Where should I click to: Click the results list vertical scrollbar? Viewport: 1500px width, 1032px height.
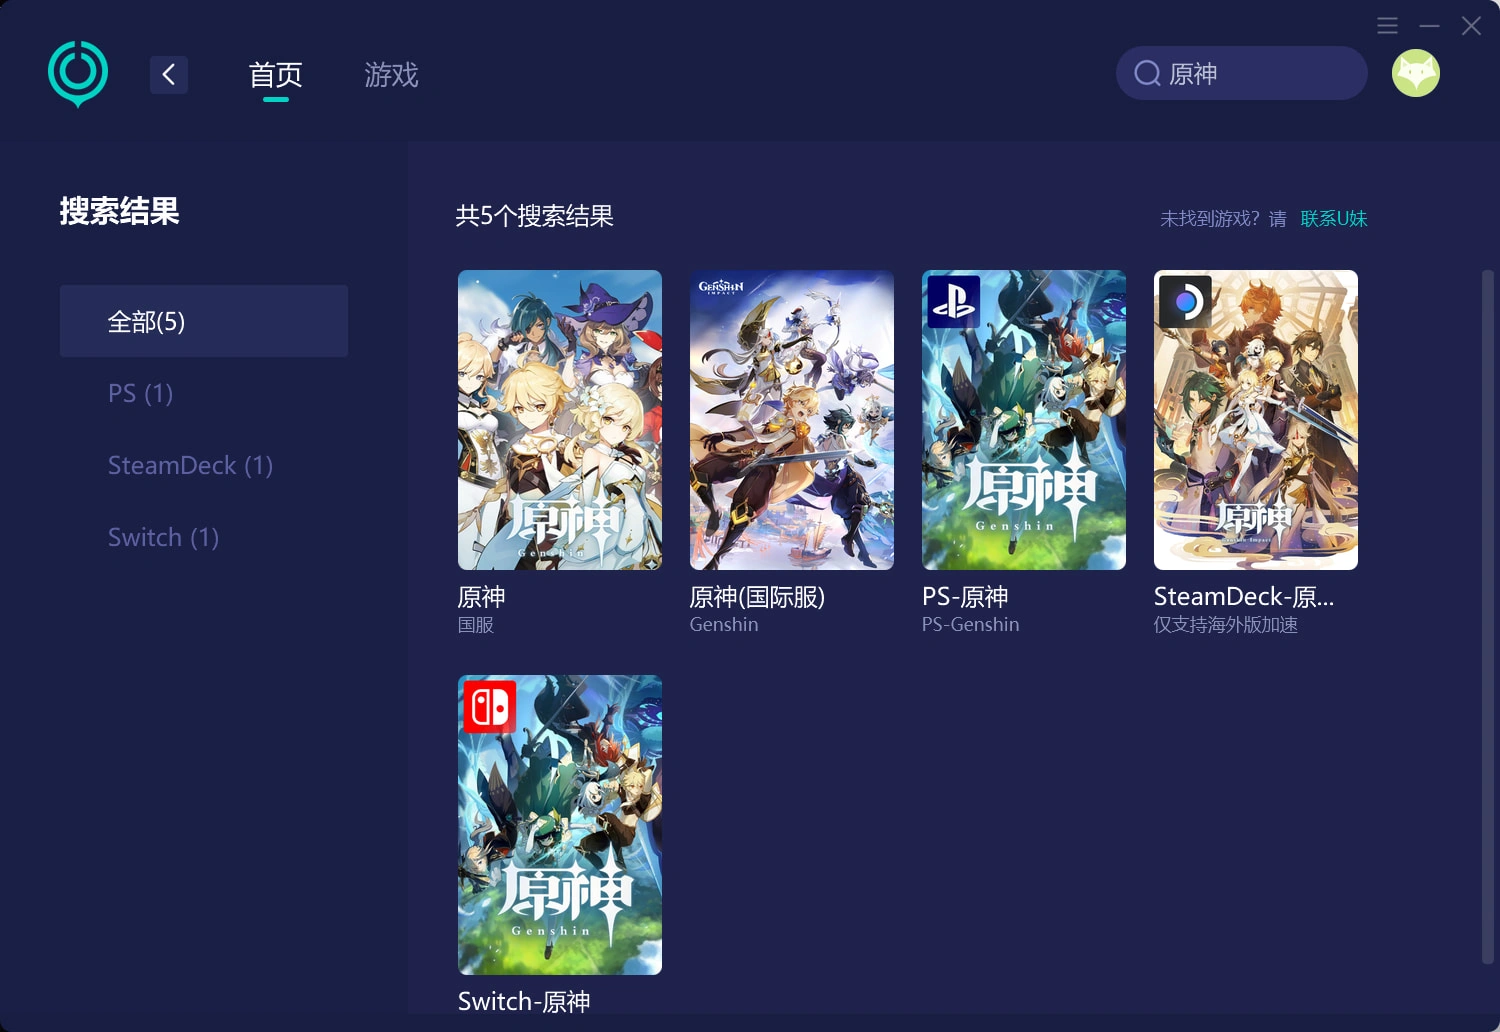(x=1487, y=617)
